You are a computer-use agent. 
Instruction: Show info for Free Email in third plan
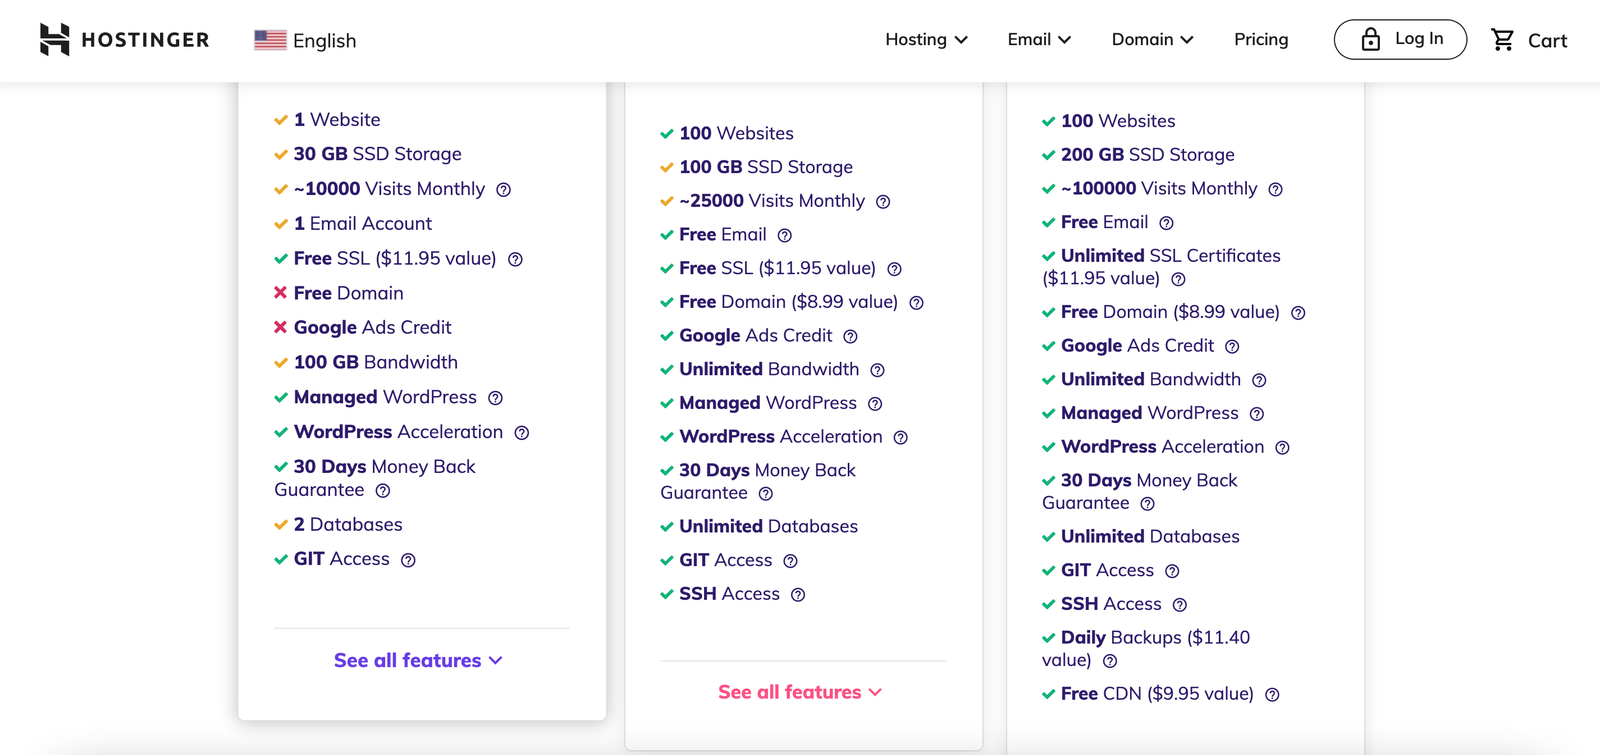point(1166,224)
